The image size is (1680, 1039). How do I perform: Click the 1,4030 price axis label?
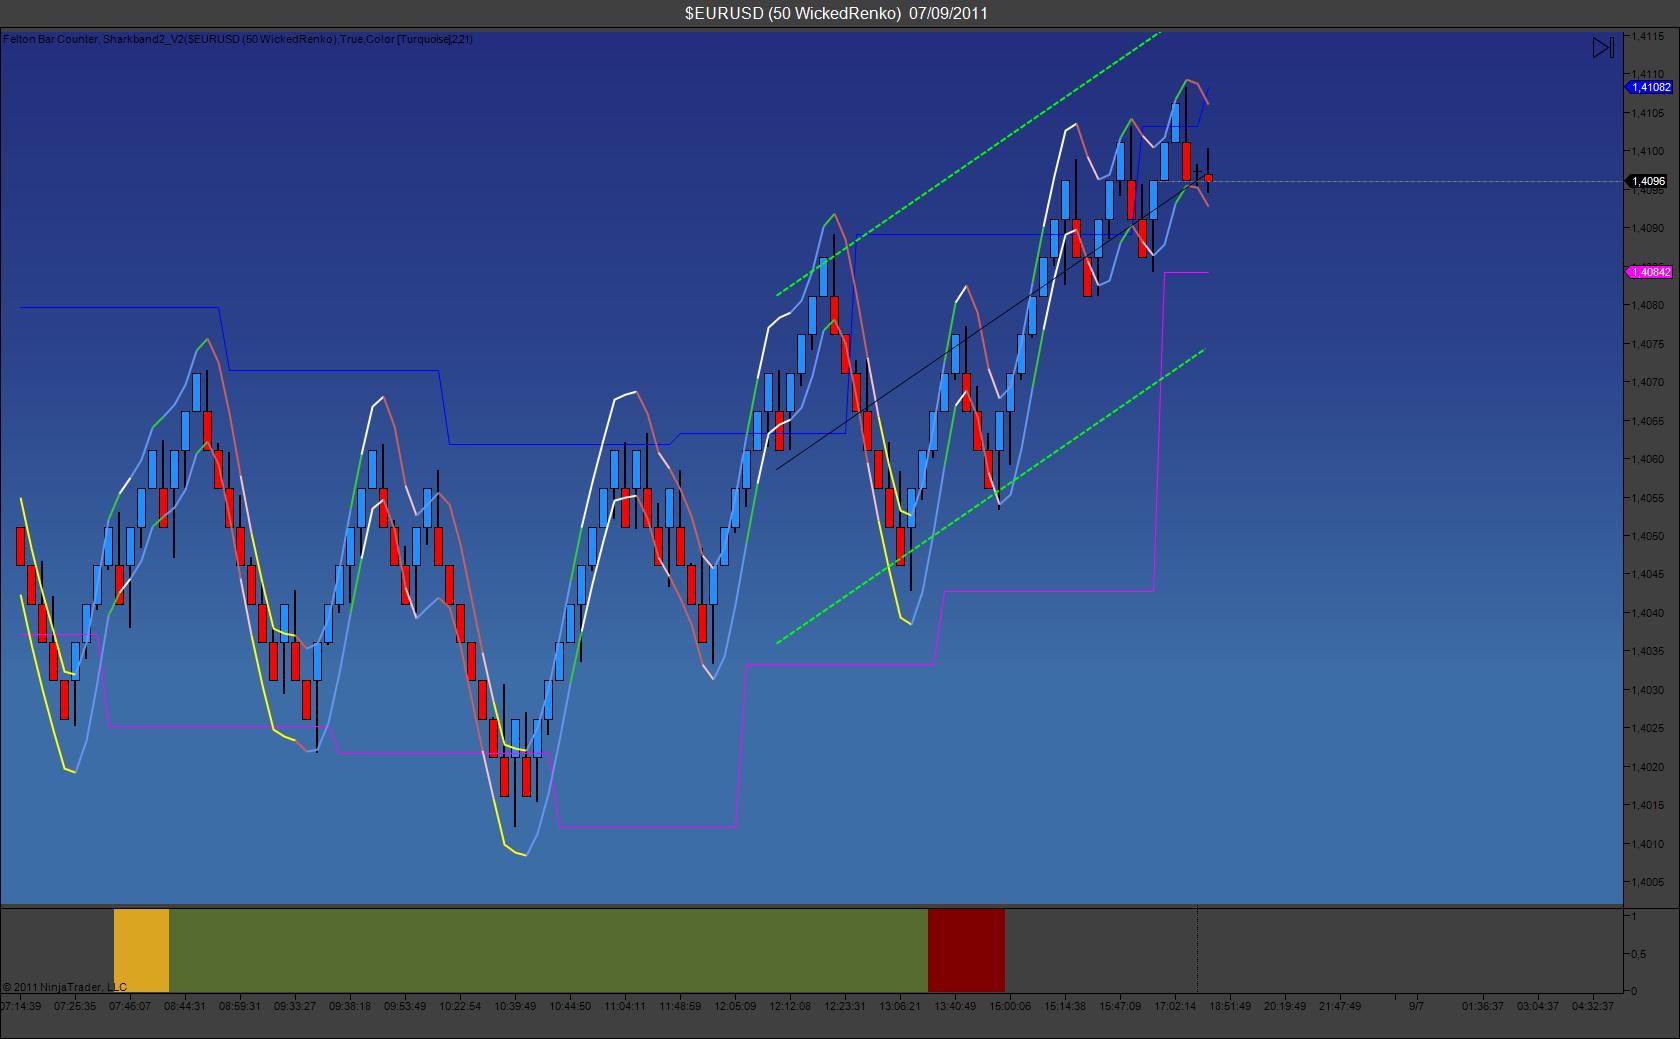click(1647, 690)
